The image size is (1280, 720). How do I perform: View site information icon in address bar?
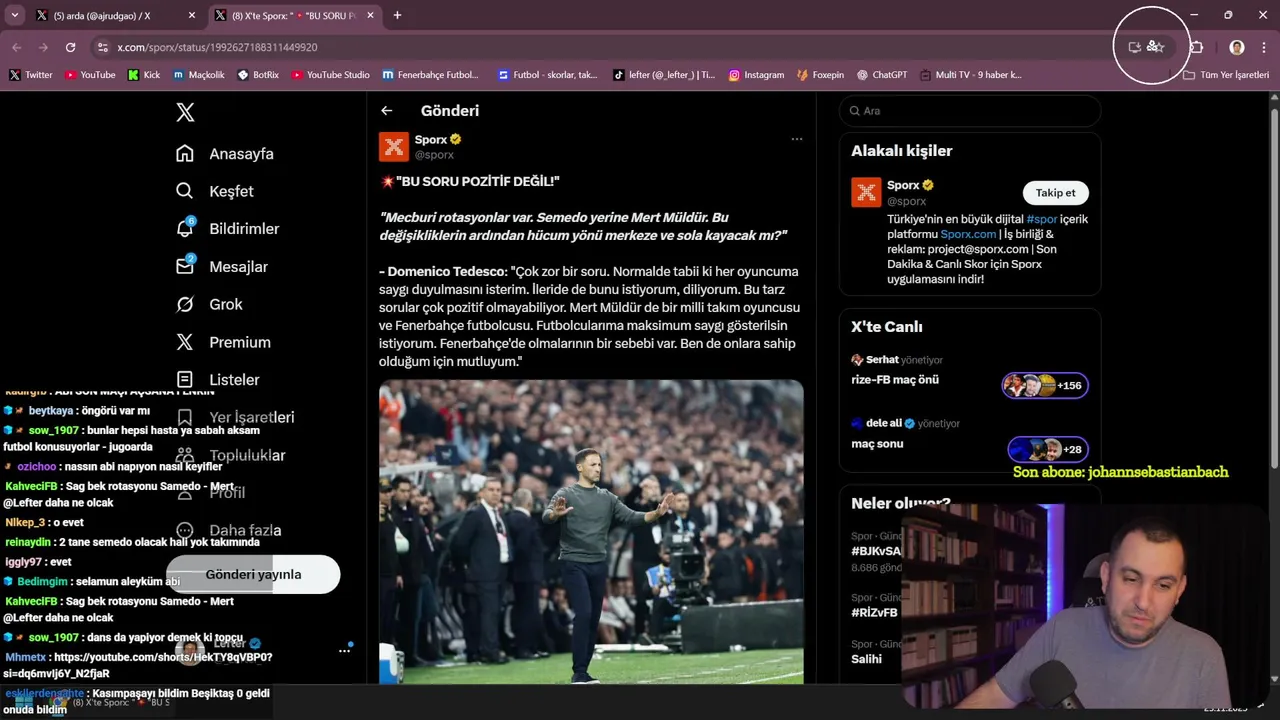tap(102, 47)
